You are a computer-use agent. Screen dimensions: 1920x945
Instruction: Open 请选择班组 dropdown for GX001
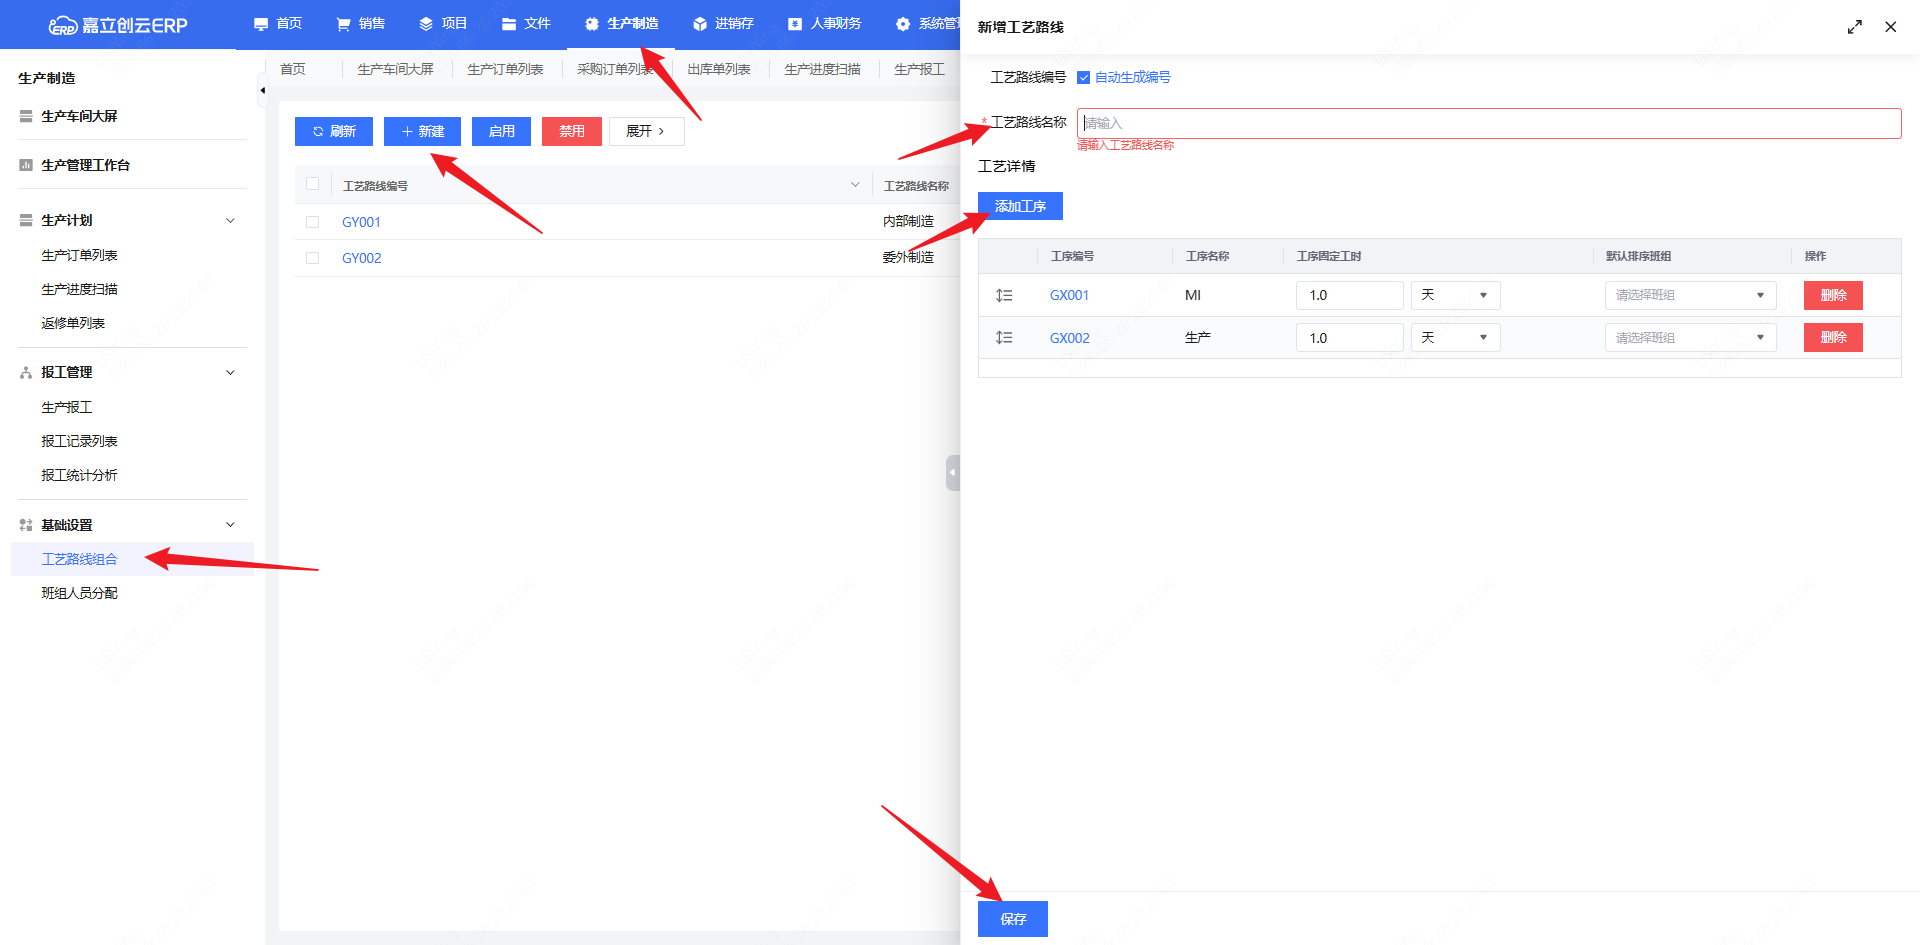[1690, 295]
